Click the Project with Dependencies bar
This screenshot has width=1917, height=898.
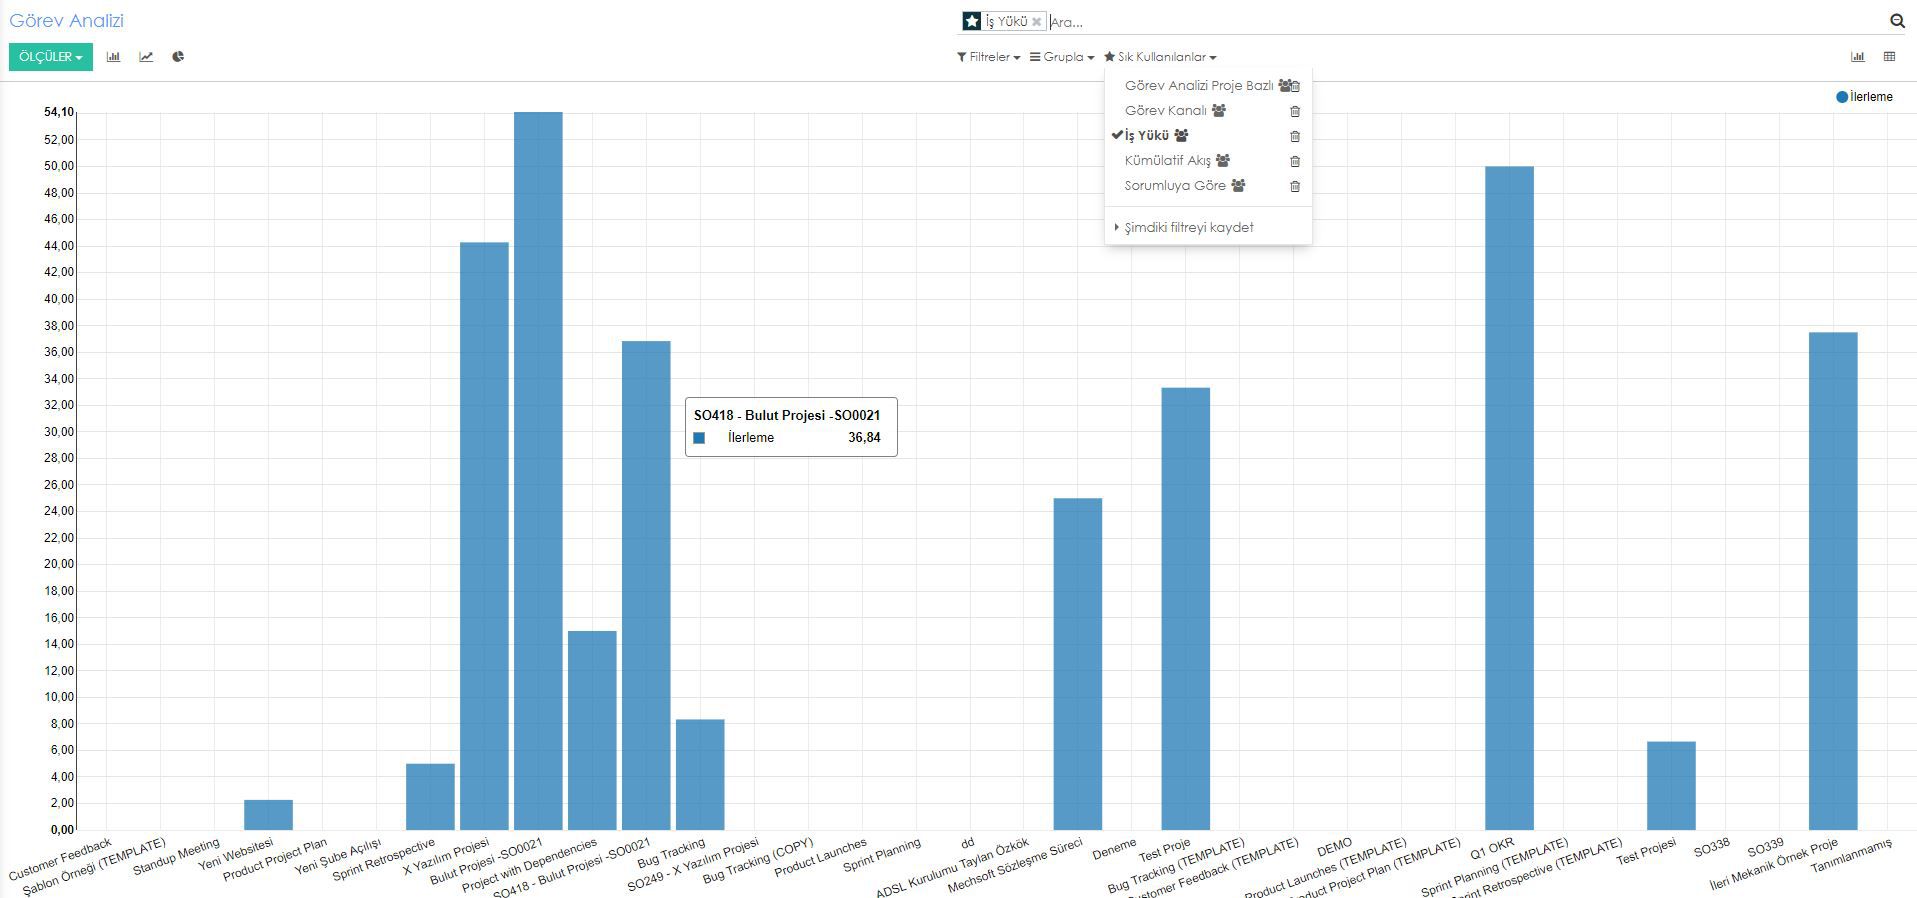tap(592, 730)
